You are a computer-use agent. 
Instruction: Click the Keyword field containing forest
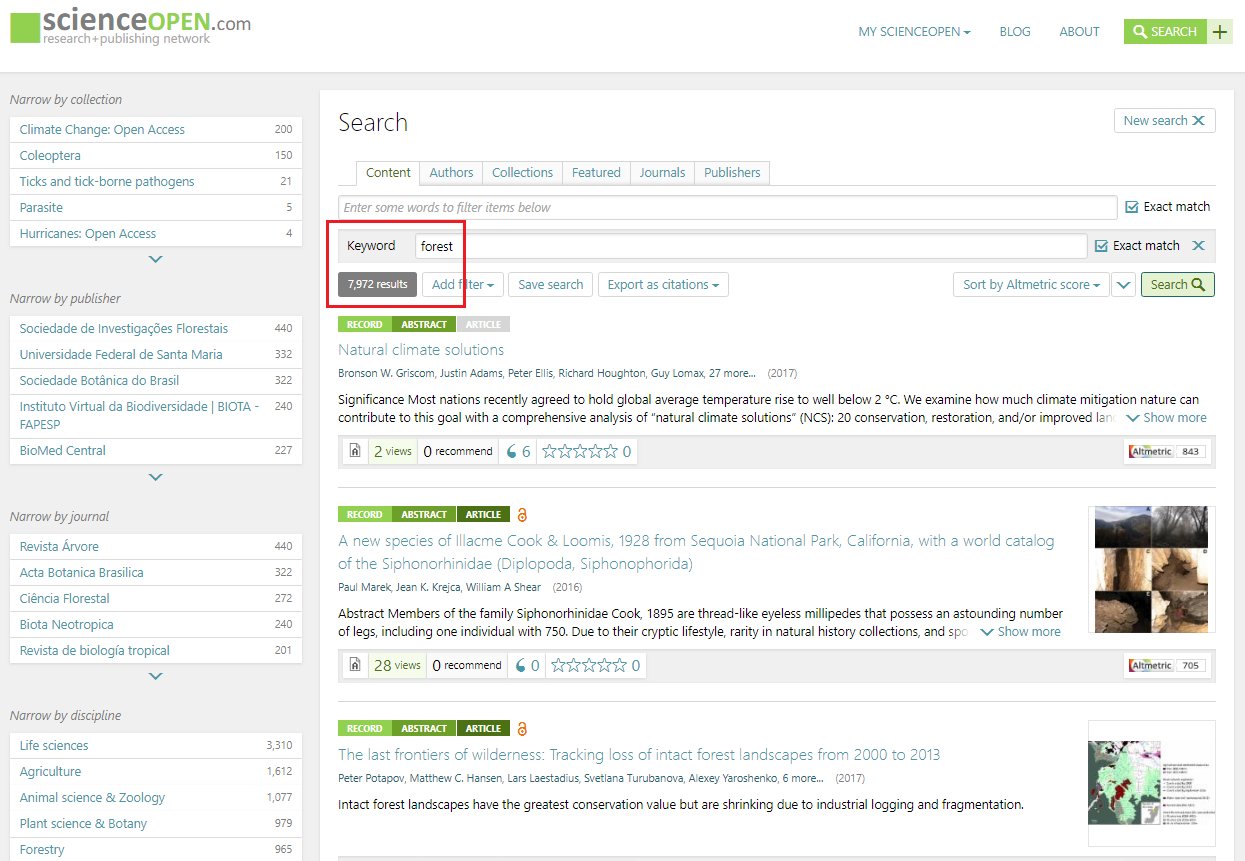[751, 246]
